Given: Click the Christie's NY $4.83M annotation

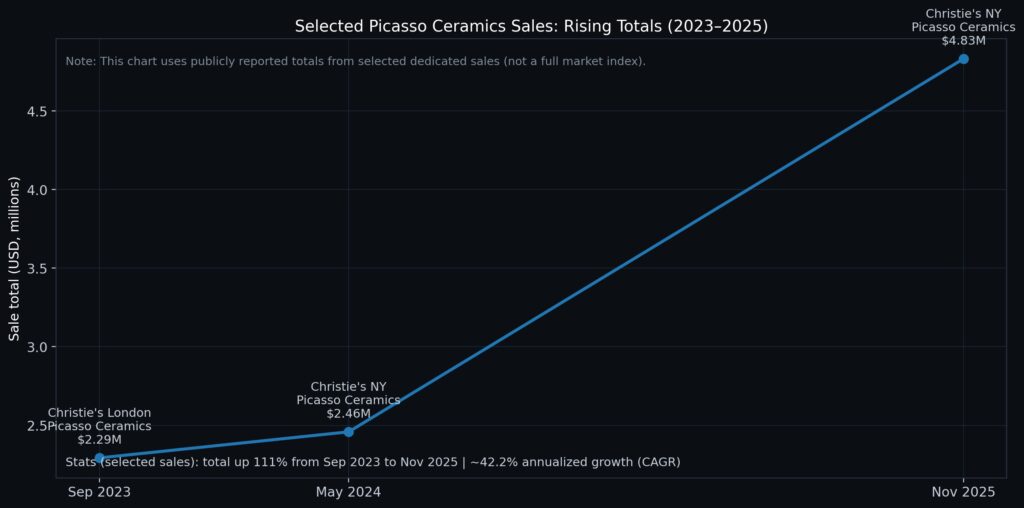Looking at the screenshot, I should [963, 27].
